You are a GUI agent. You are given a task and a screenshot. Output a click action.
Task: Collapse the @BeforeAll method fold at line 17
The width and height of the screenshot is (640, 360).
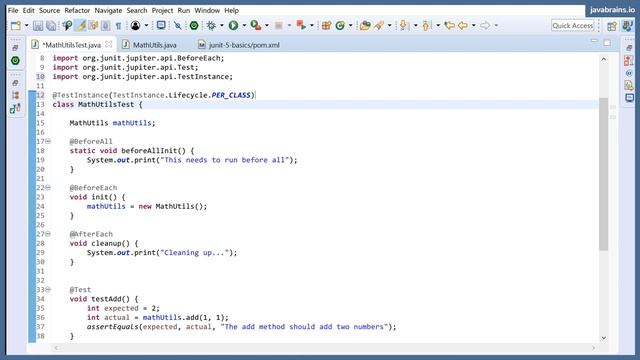pos(48,141)
